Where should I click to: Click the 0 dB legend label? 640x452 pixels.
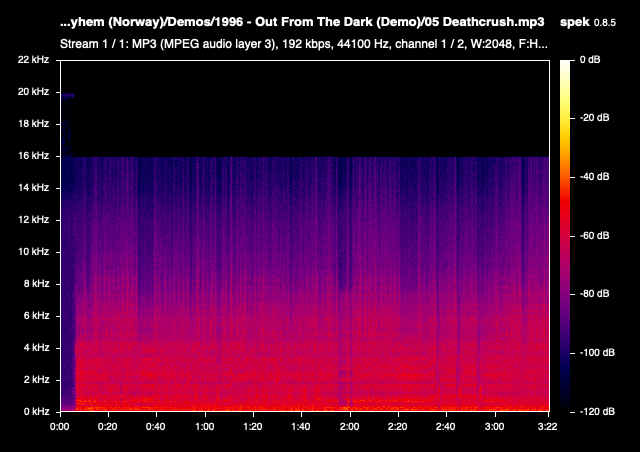[590, 60]
